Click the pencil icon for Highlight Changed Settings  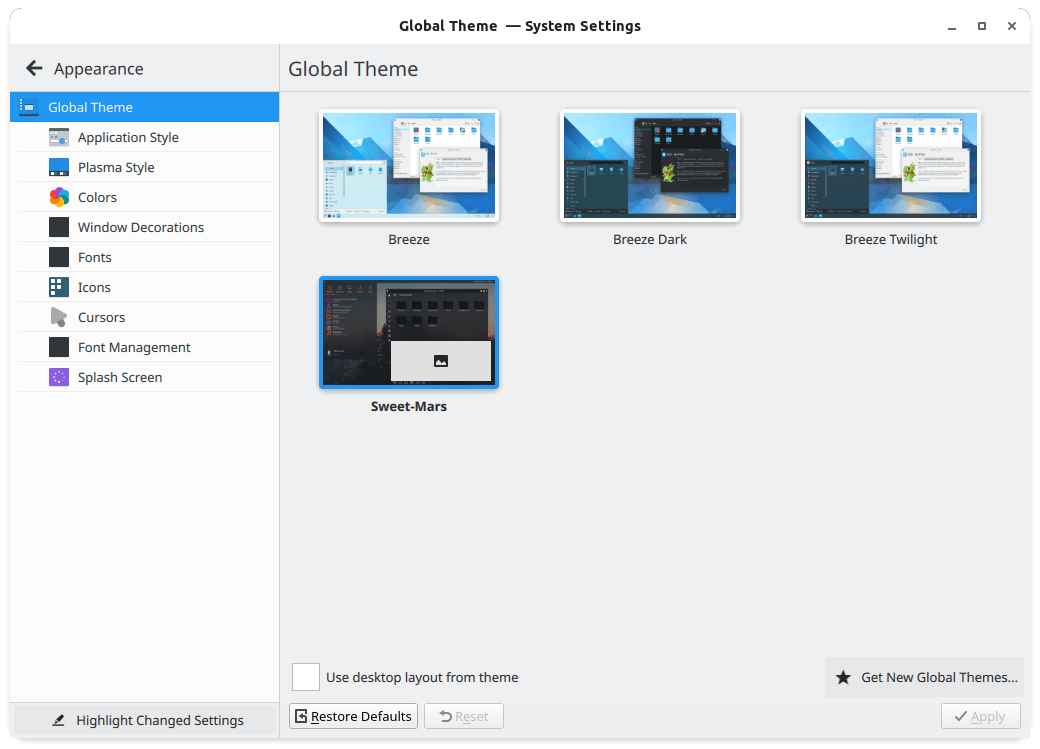58,720
